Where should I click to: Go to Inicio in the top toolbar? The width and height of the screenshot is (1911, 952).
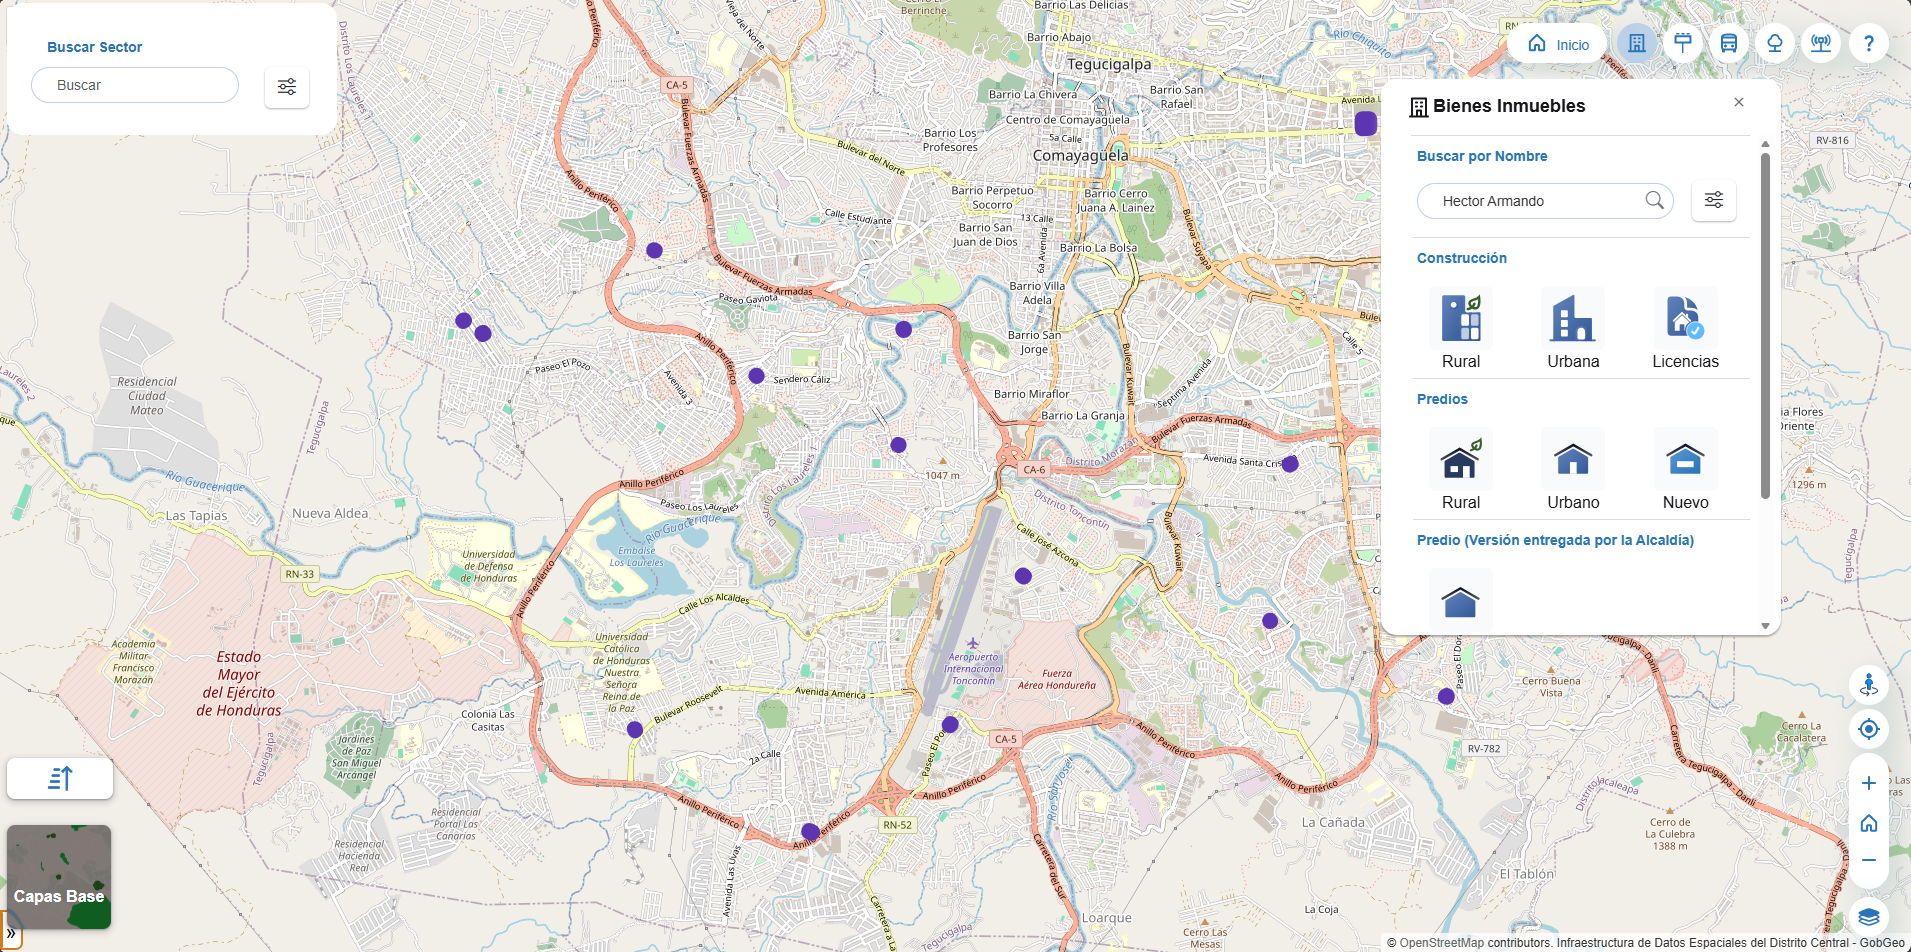point(1557,44)
